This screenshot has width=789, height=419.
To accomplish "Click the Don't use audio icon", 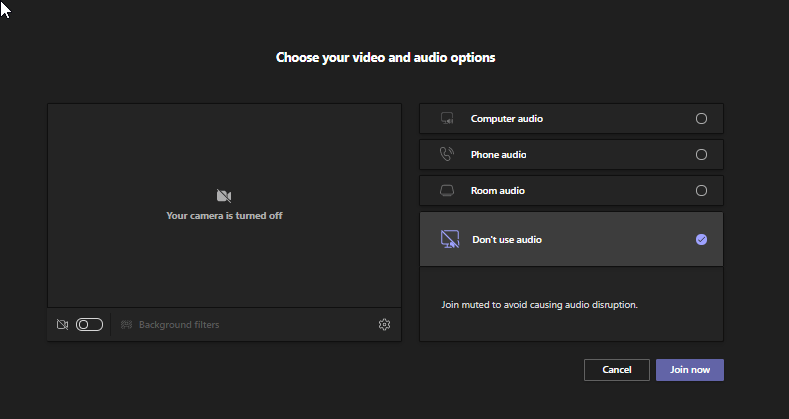I will (x=449, y=239).
